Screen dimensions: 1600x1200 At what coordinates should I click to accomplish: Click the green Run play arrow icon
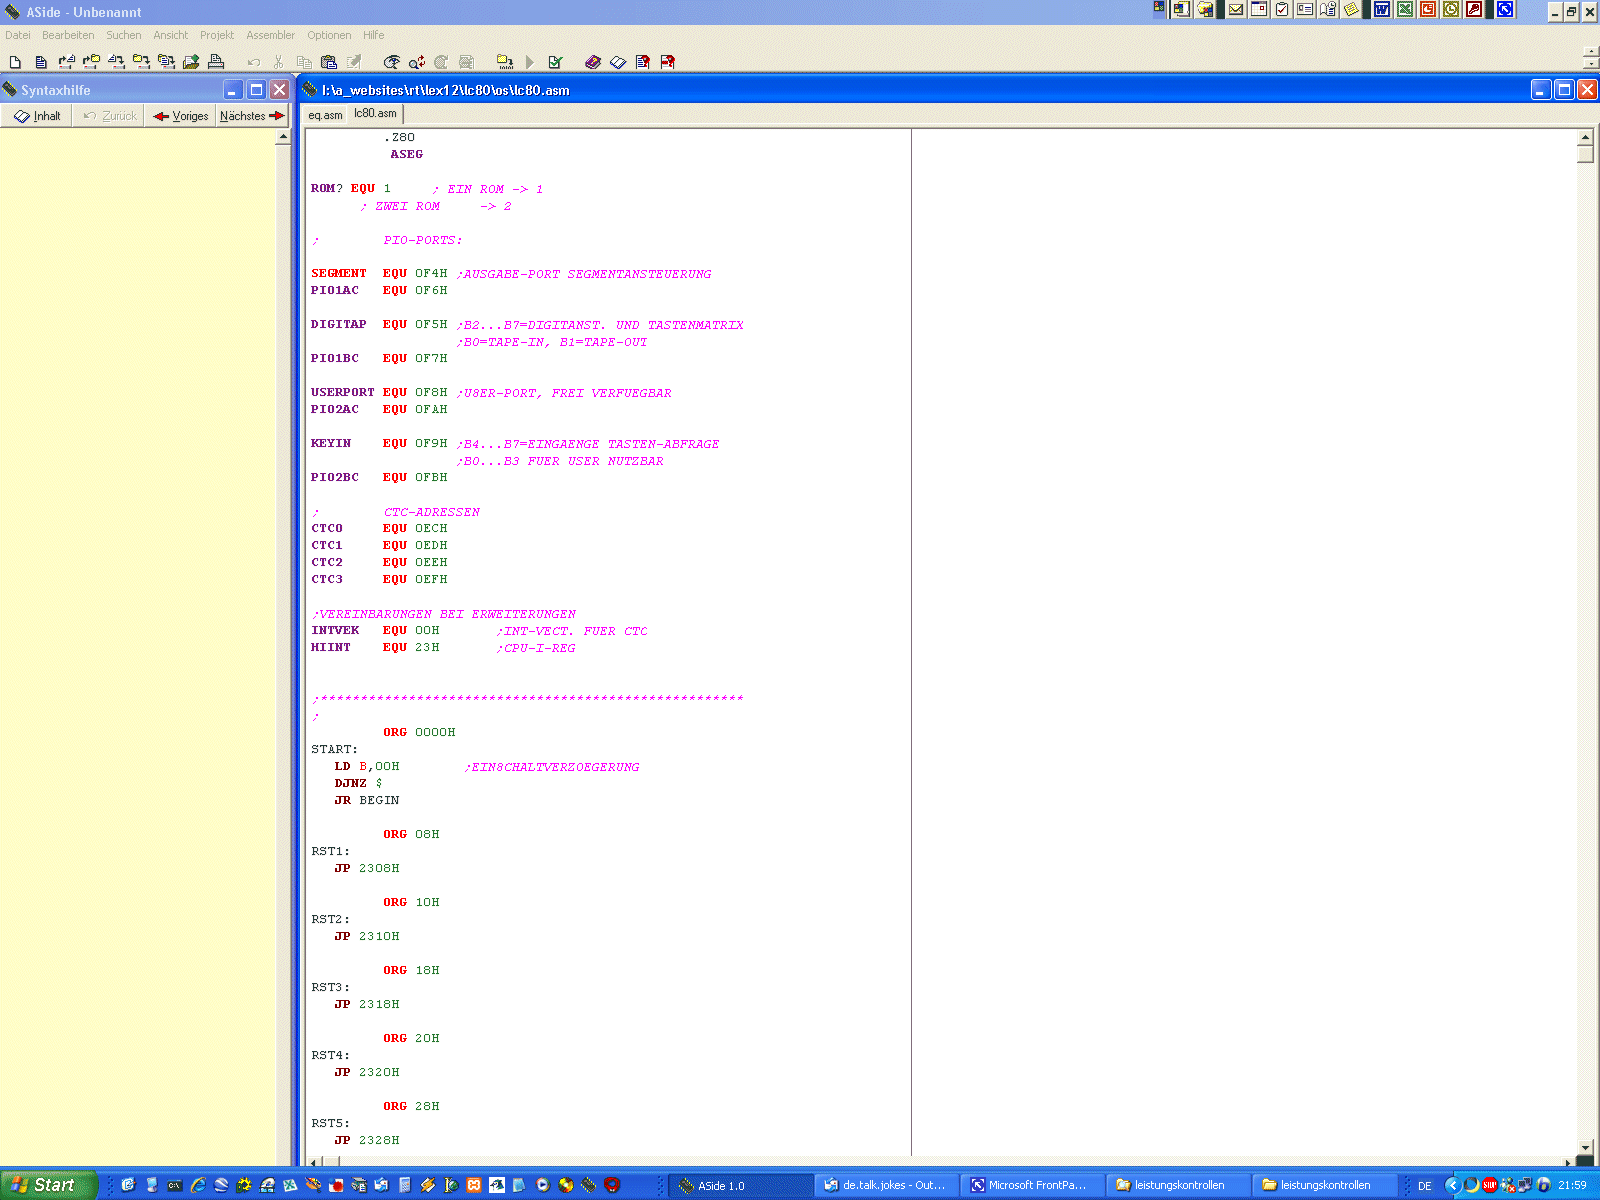[530, 62]
